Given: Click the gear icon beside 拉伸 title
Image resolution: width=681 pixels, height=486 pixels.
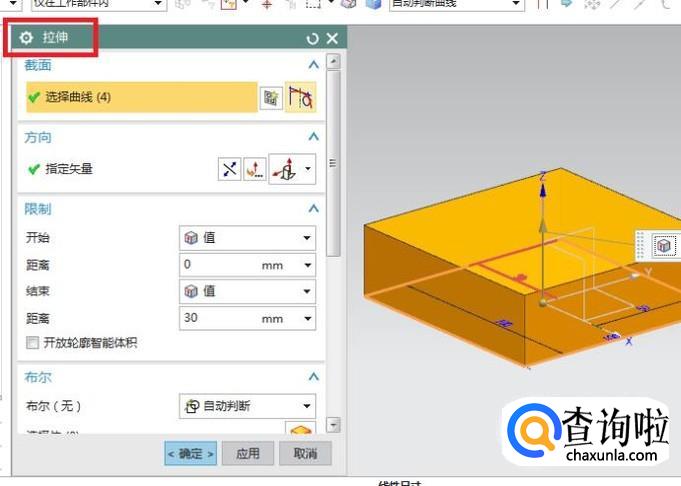Looking at the screenshot, I should 27,39.
